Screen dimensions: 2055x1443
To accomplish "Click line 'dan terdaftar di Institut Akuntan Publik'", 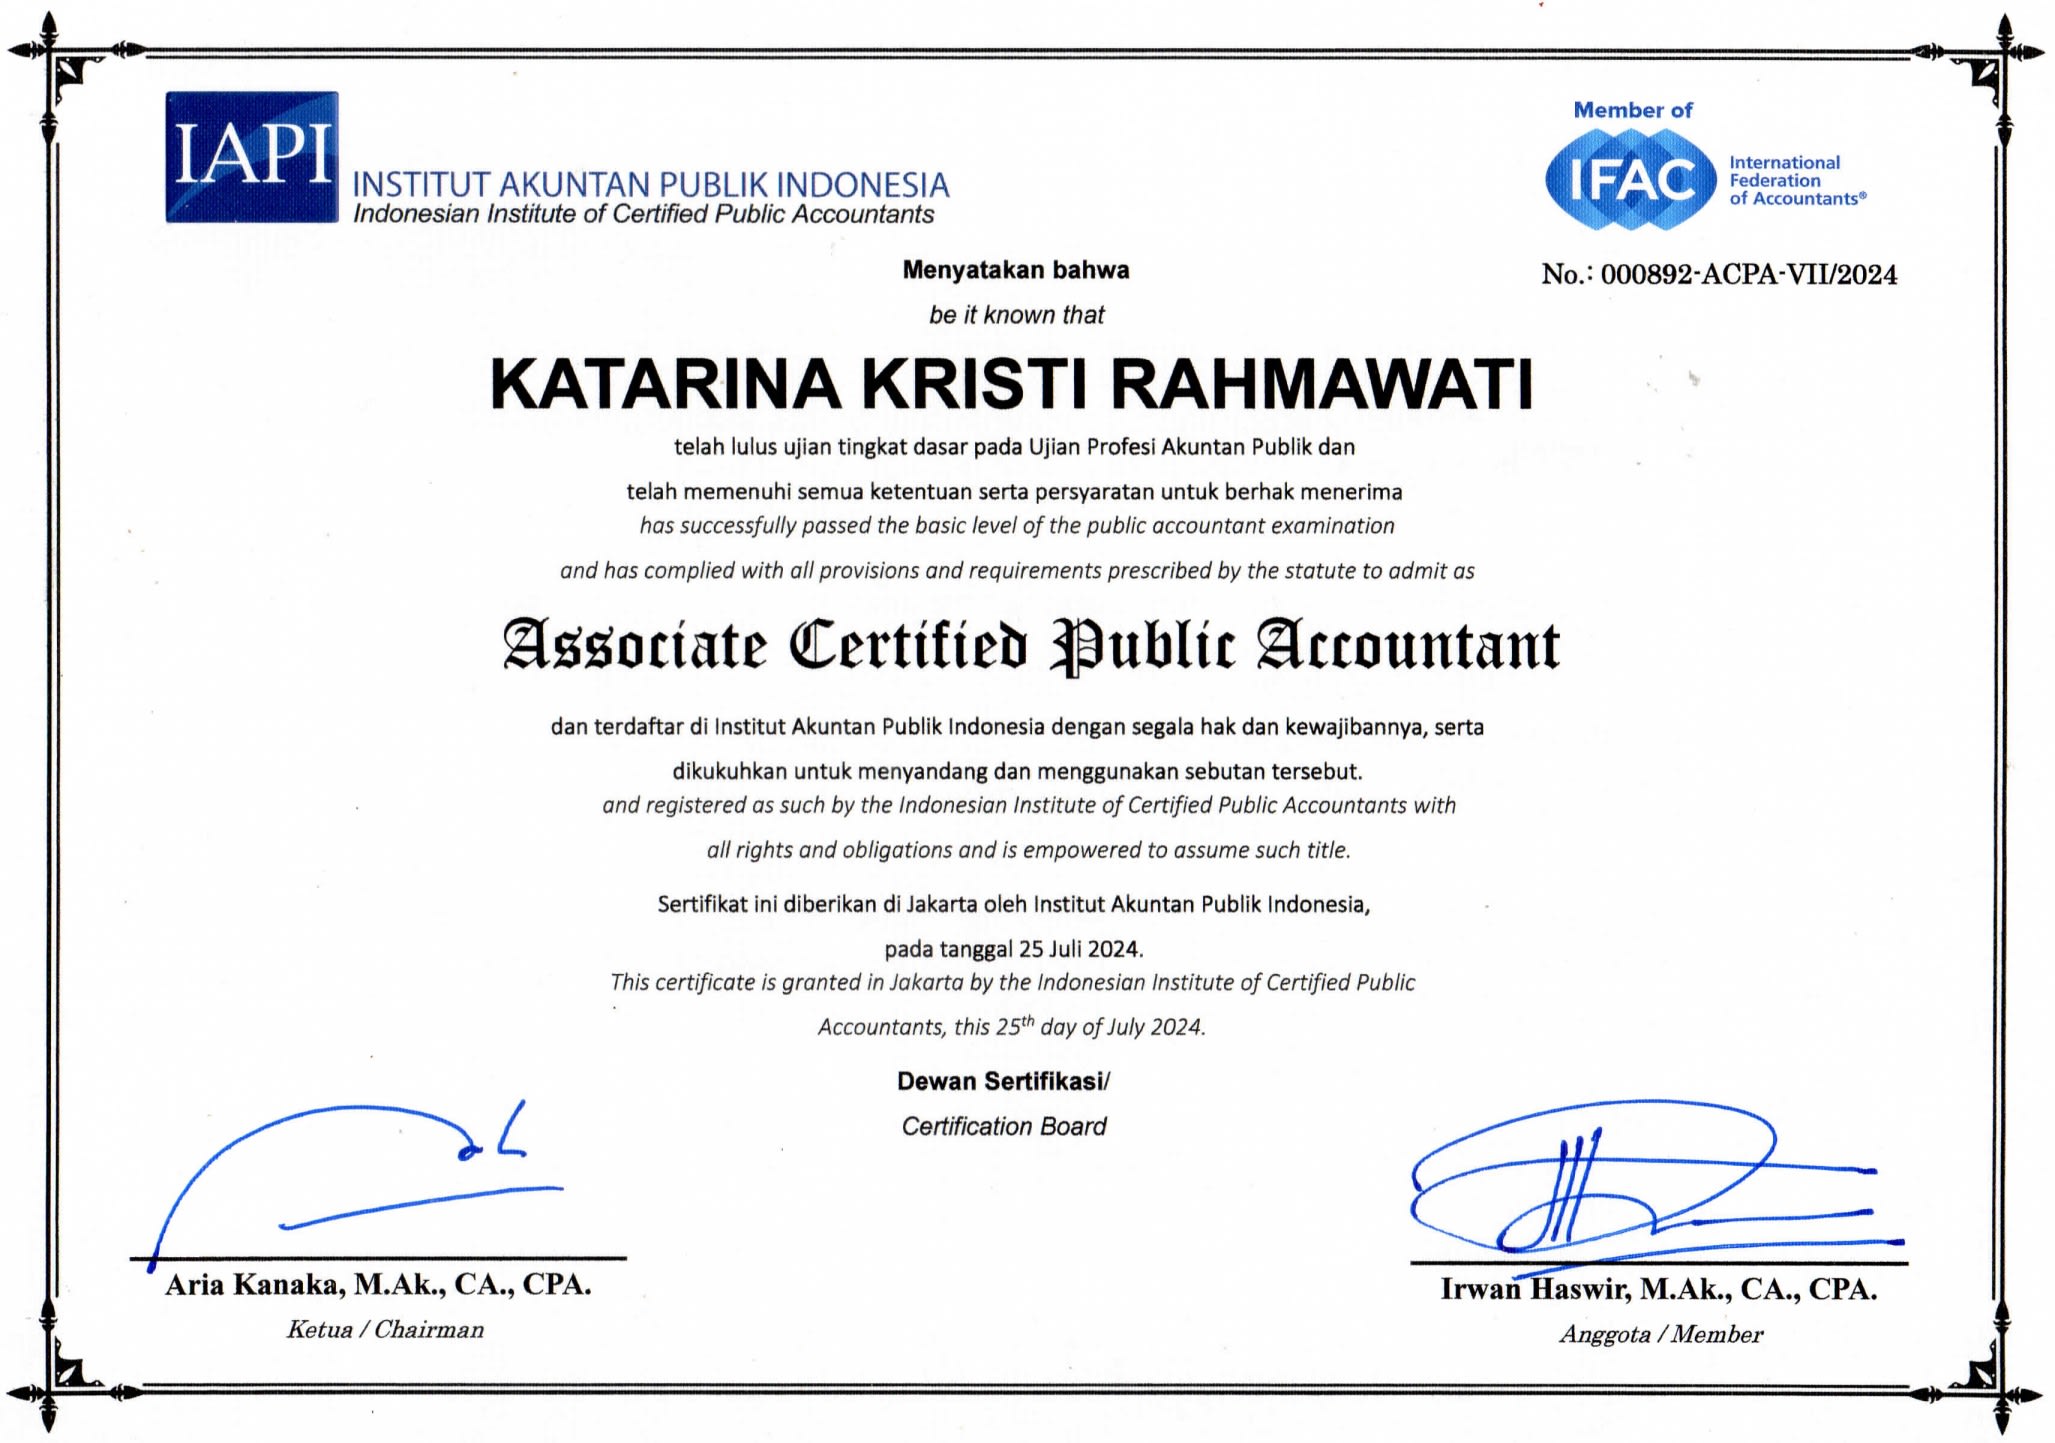I will pos(1017,727).
